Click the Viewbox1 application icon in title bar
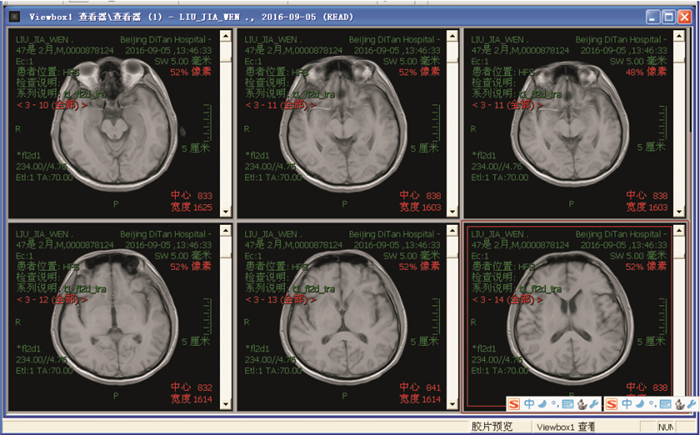700x435 pixels. [12, 16]
